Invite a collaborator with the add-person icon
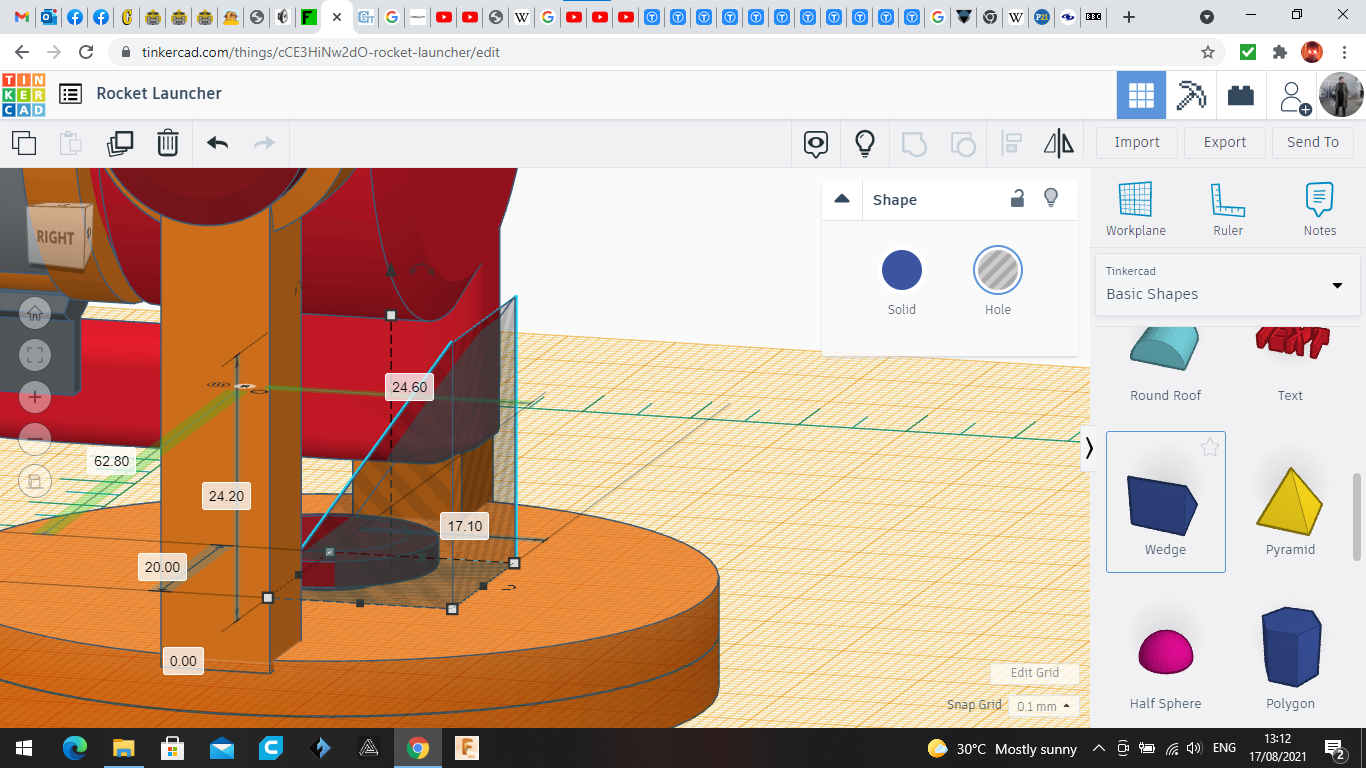The height and width of the screenshot is (768, 1366). 1293,95
